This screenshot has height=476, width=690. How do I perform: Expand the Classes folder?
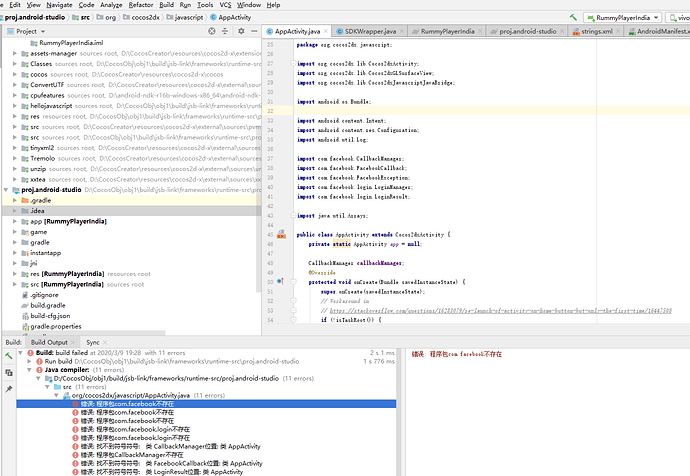pos(15,64)
